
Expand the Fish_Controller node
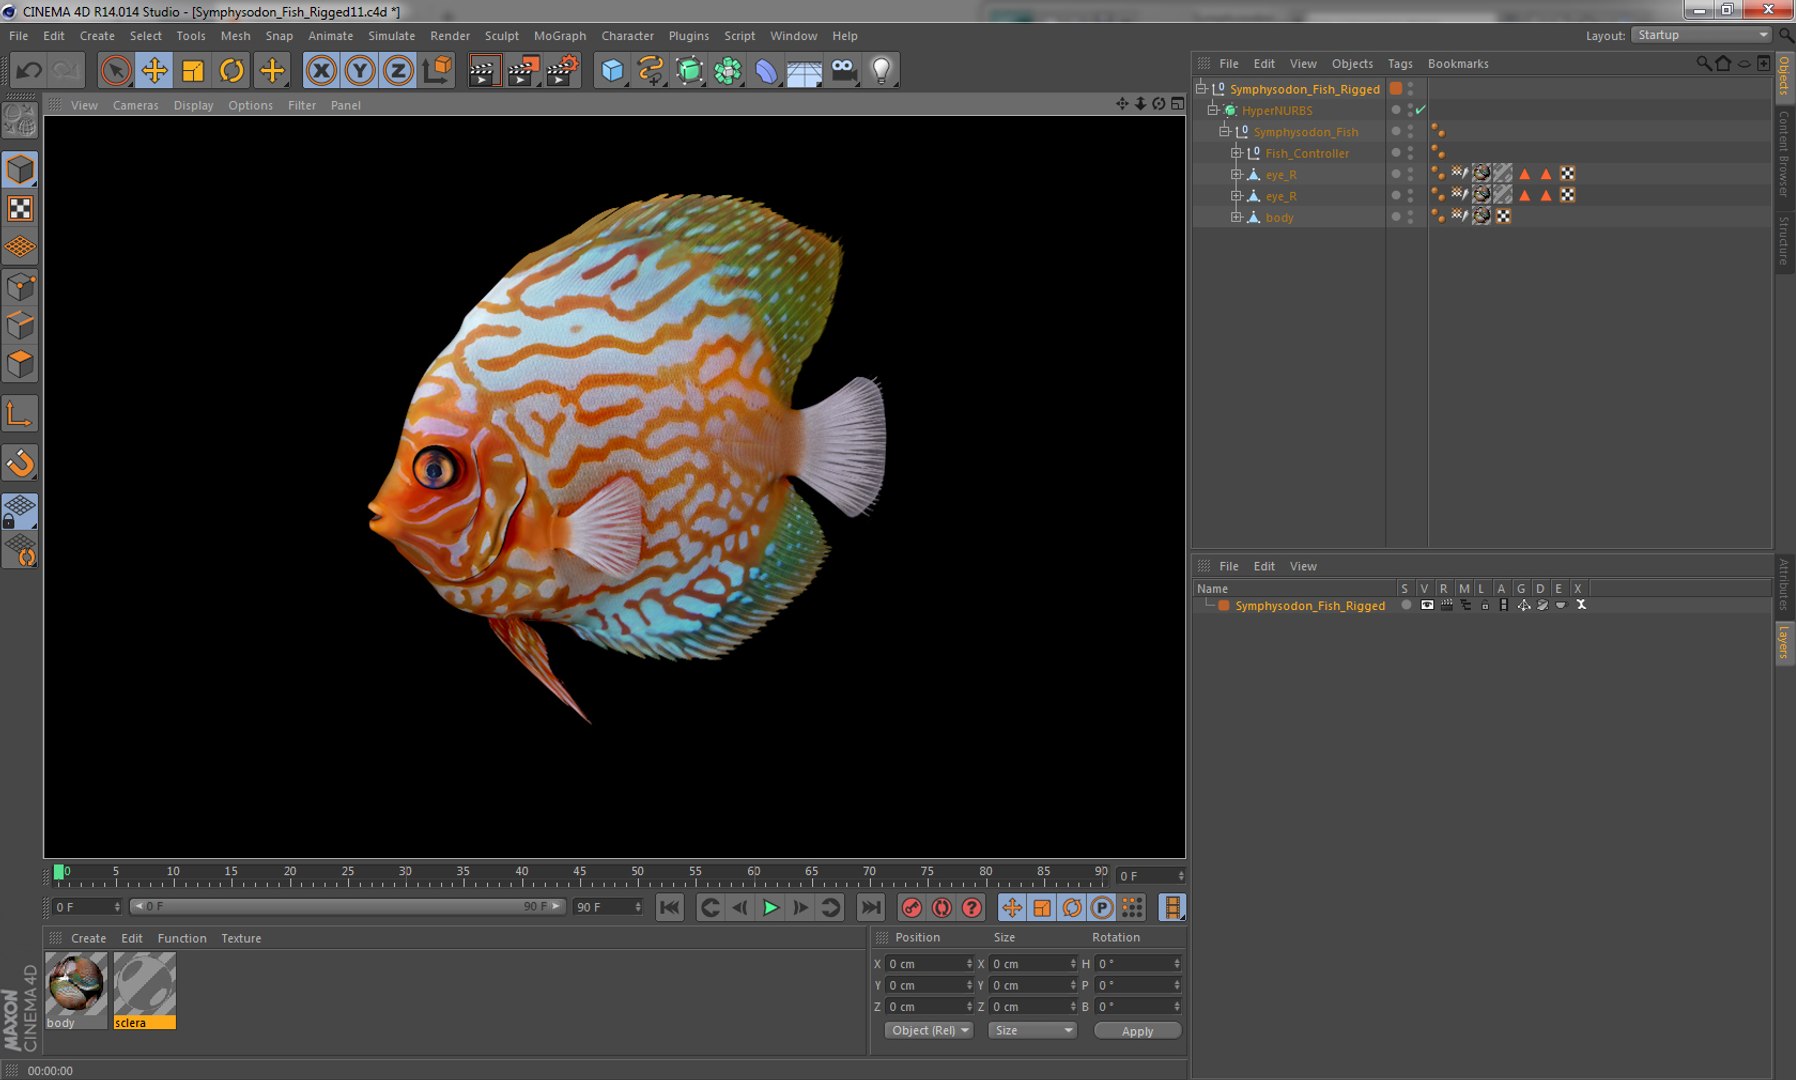click(1237, 153)
